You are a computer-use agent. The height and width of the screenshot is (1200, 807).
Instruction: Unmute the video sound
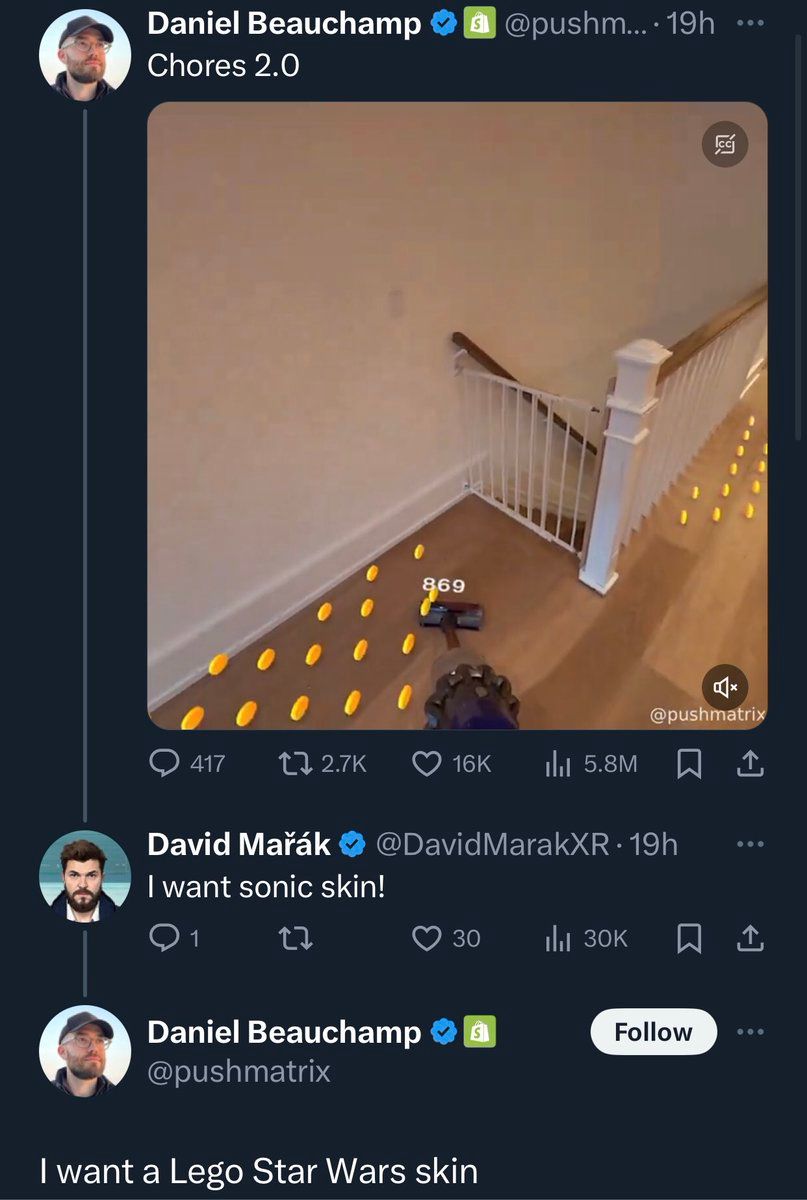[725, 687]
